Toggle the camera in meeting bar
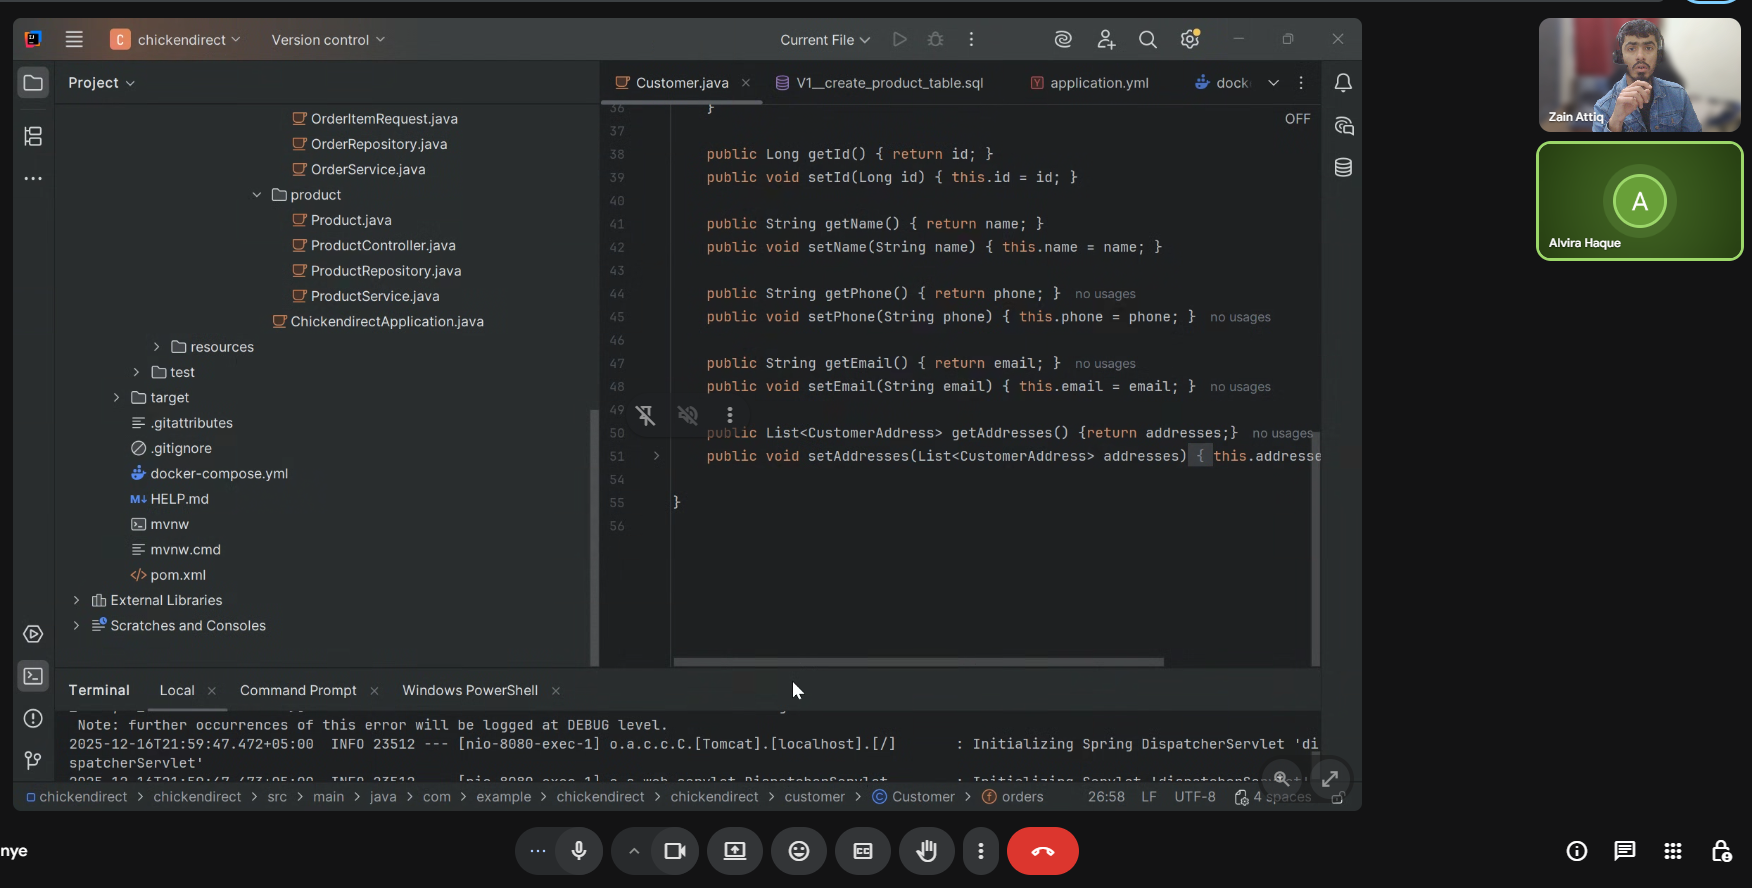This screenshot has height=888, width=1752. coord(675,851)
